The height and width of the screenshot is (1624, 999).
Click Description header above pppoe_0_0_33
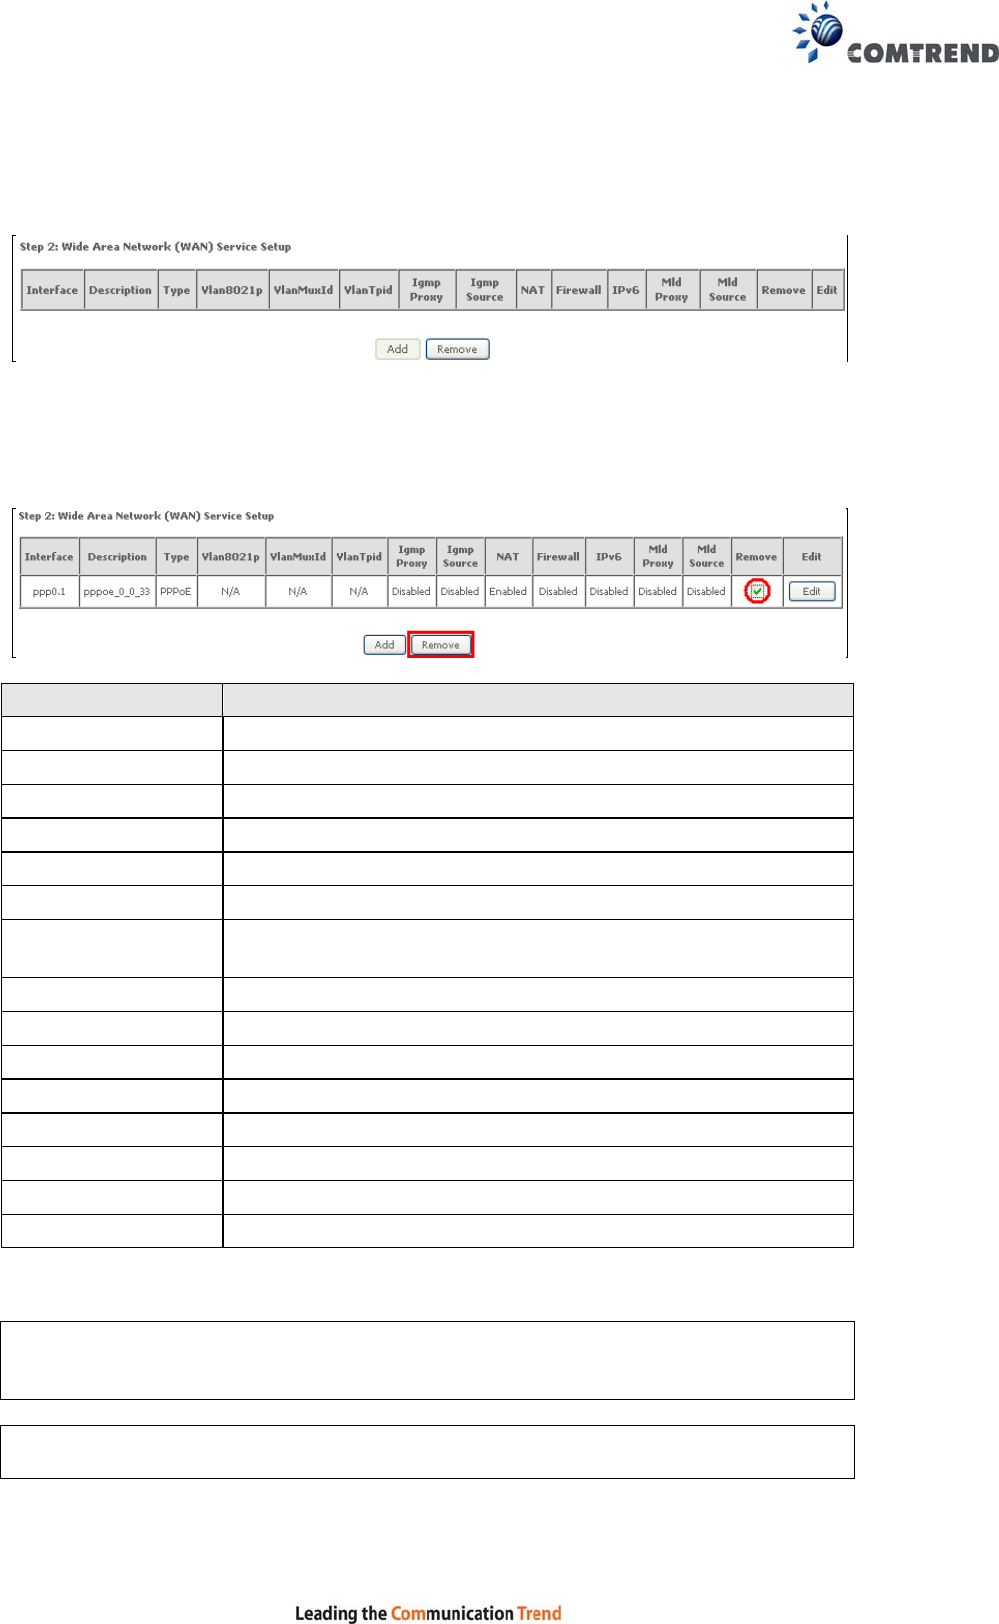point(117,557)
